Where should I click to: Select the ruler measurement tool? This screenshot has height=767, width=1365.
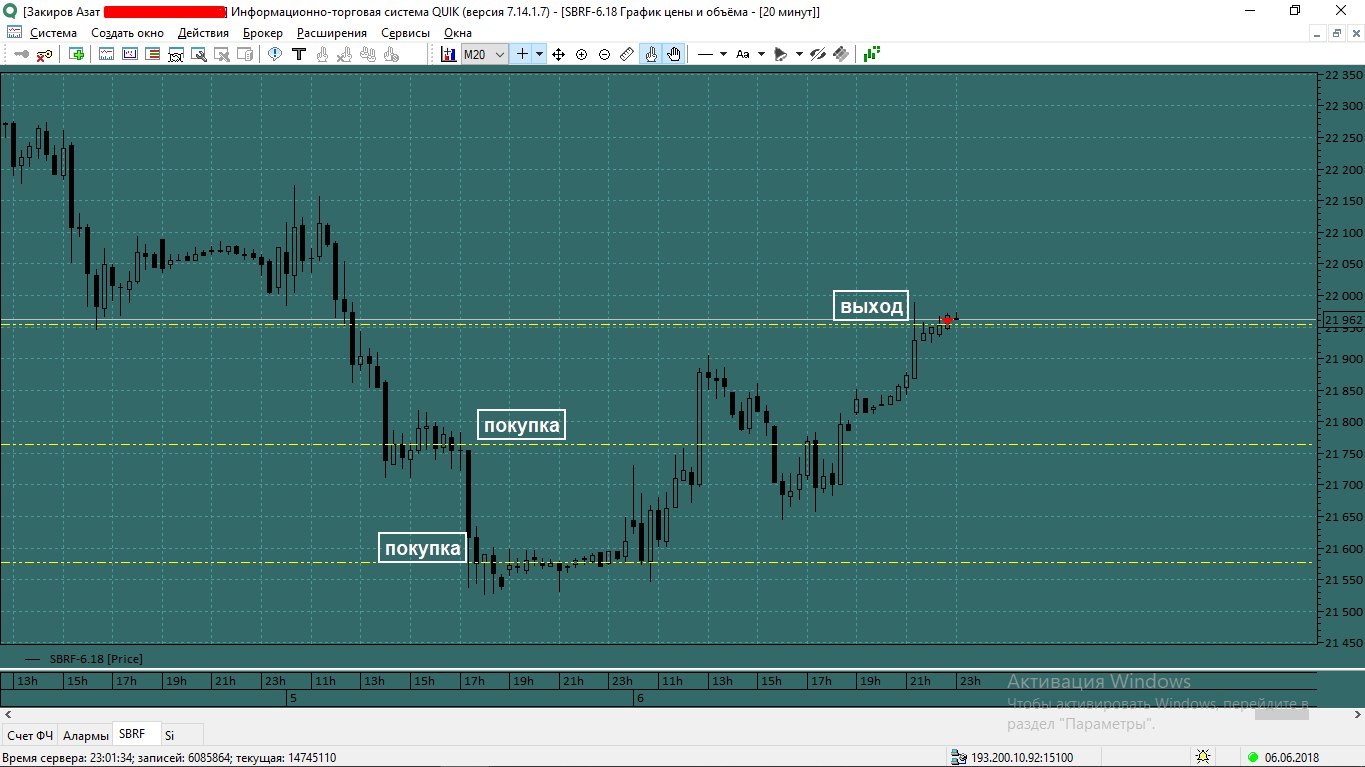pos(627,54)
